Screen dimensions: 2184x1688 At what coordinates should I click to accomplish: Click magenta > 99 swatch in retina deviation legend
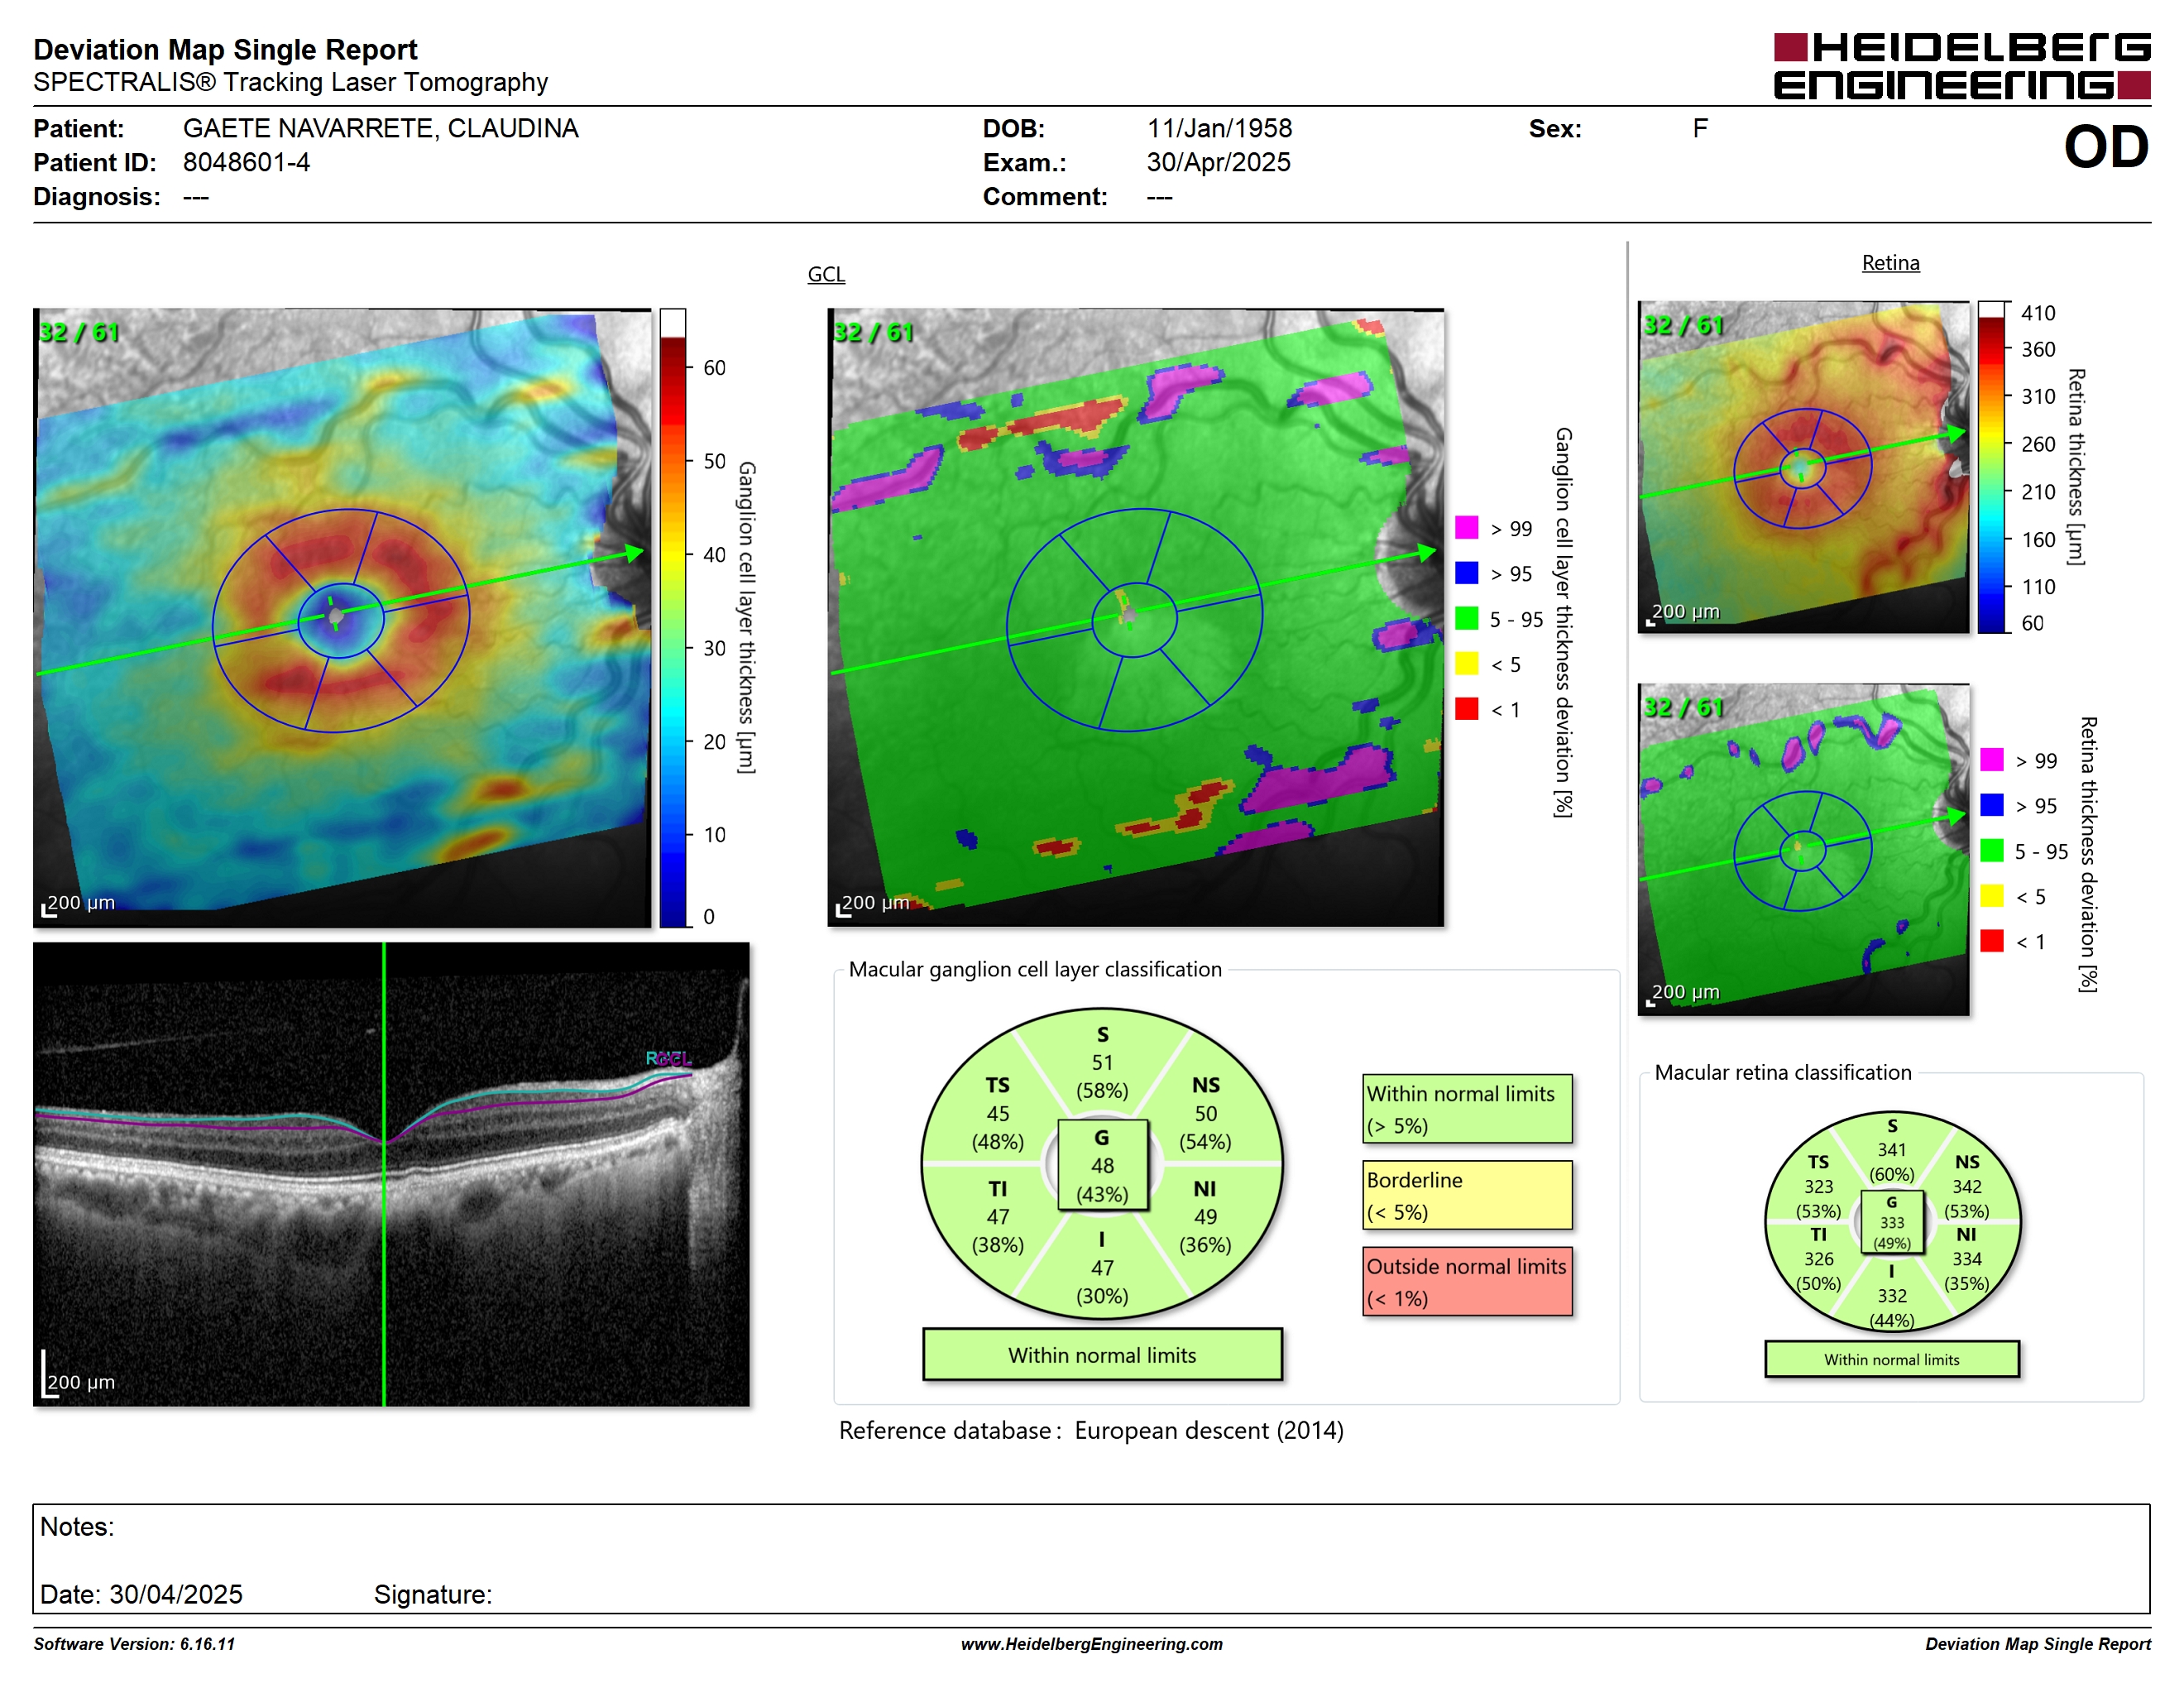1991,759
